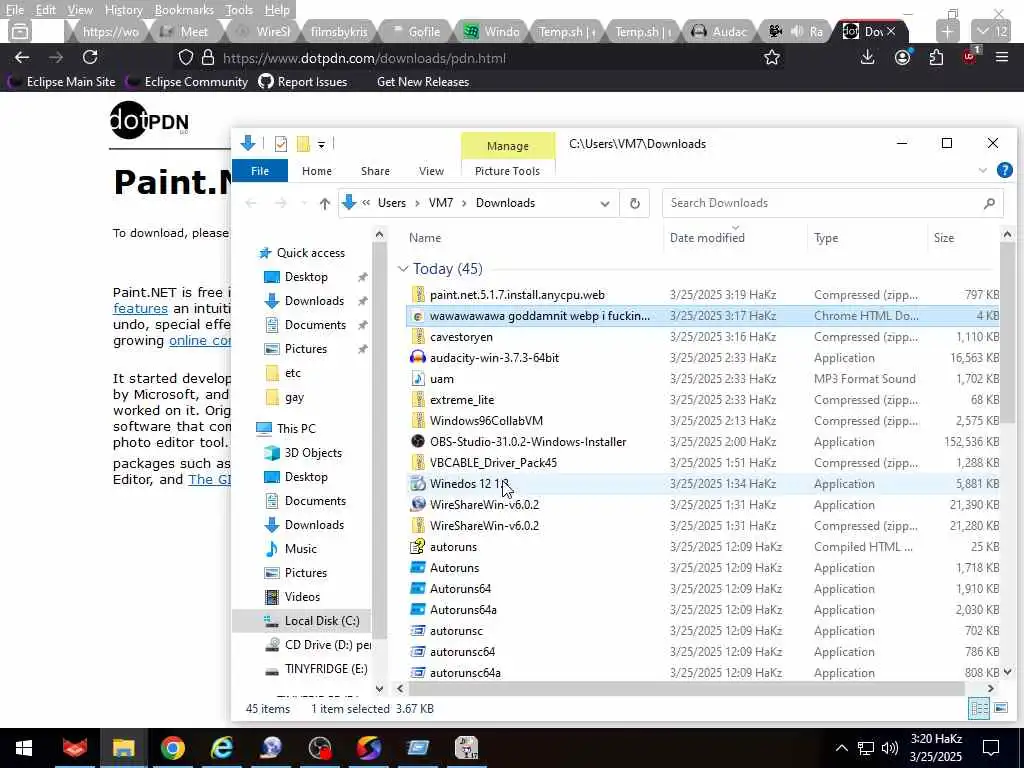The image size is (1024, 768).
Task: Open Firefox Tools menu
Action: (239, 10)
